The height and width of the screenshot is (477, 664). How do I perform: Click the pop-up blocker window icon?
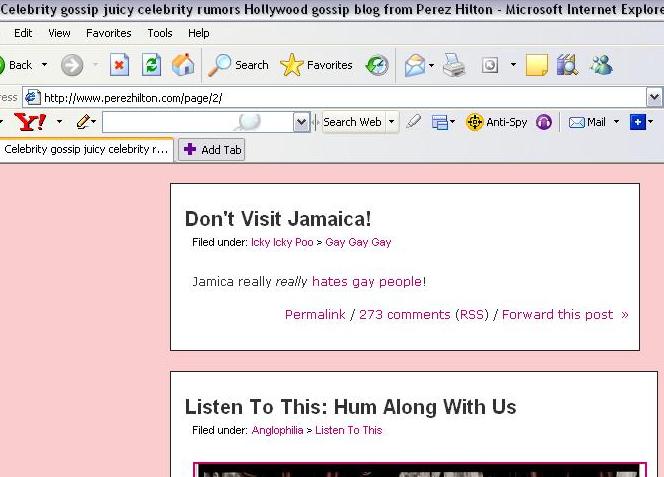(440, 122)
